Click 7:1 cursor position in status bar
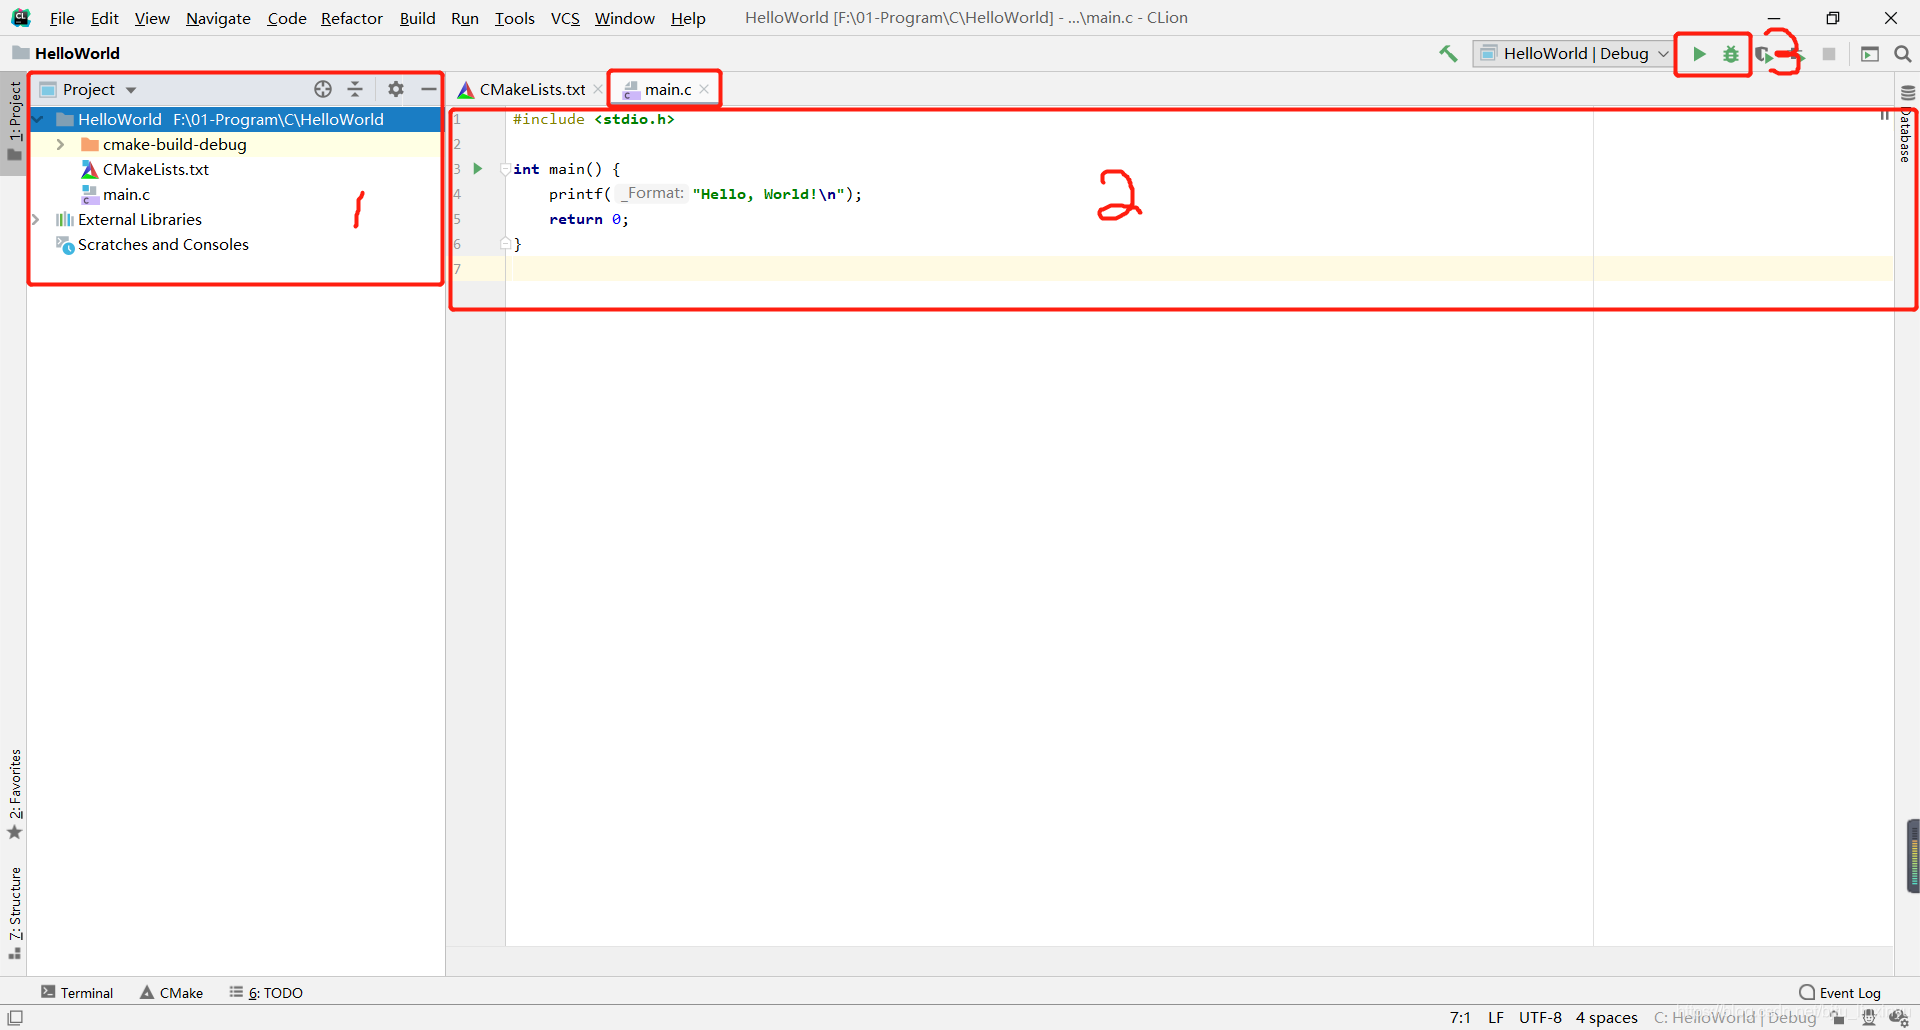1920x1030 pixels. tap(1460, 1017)
